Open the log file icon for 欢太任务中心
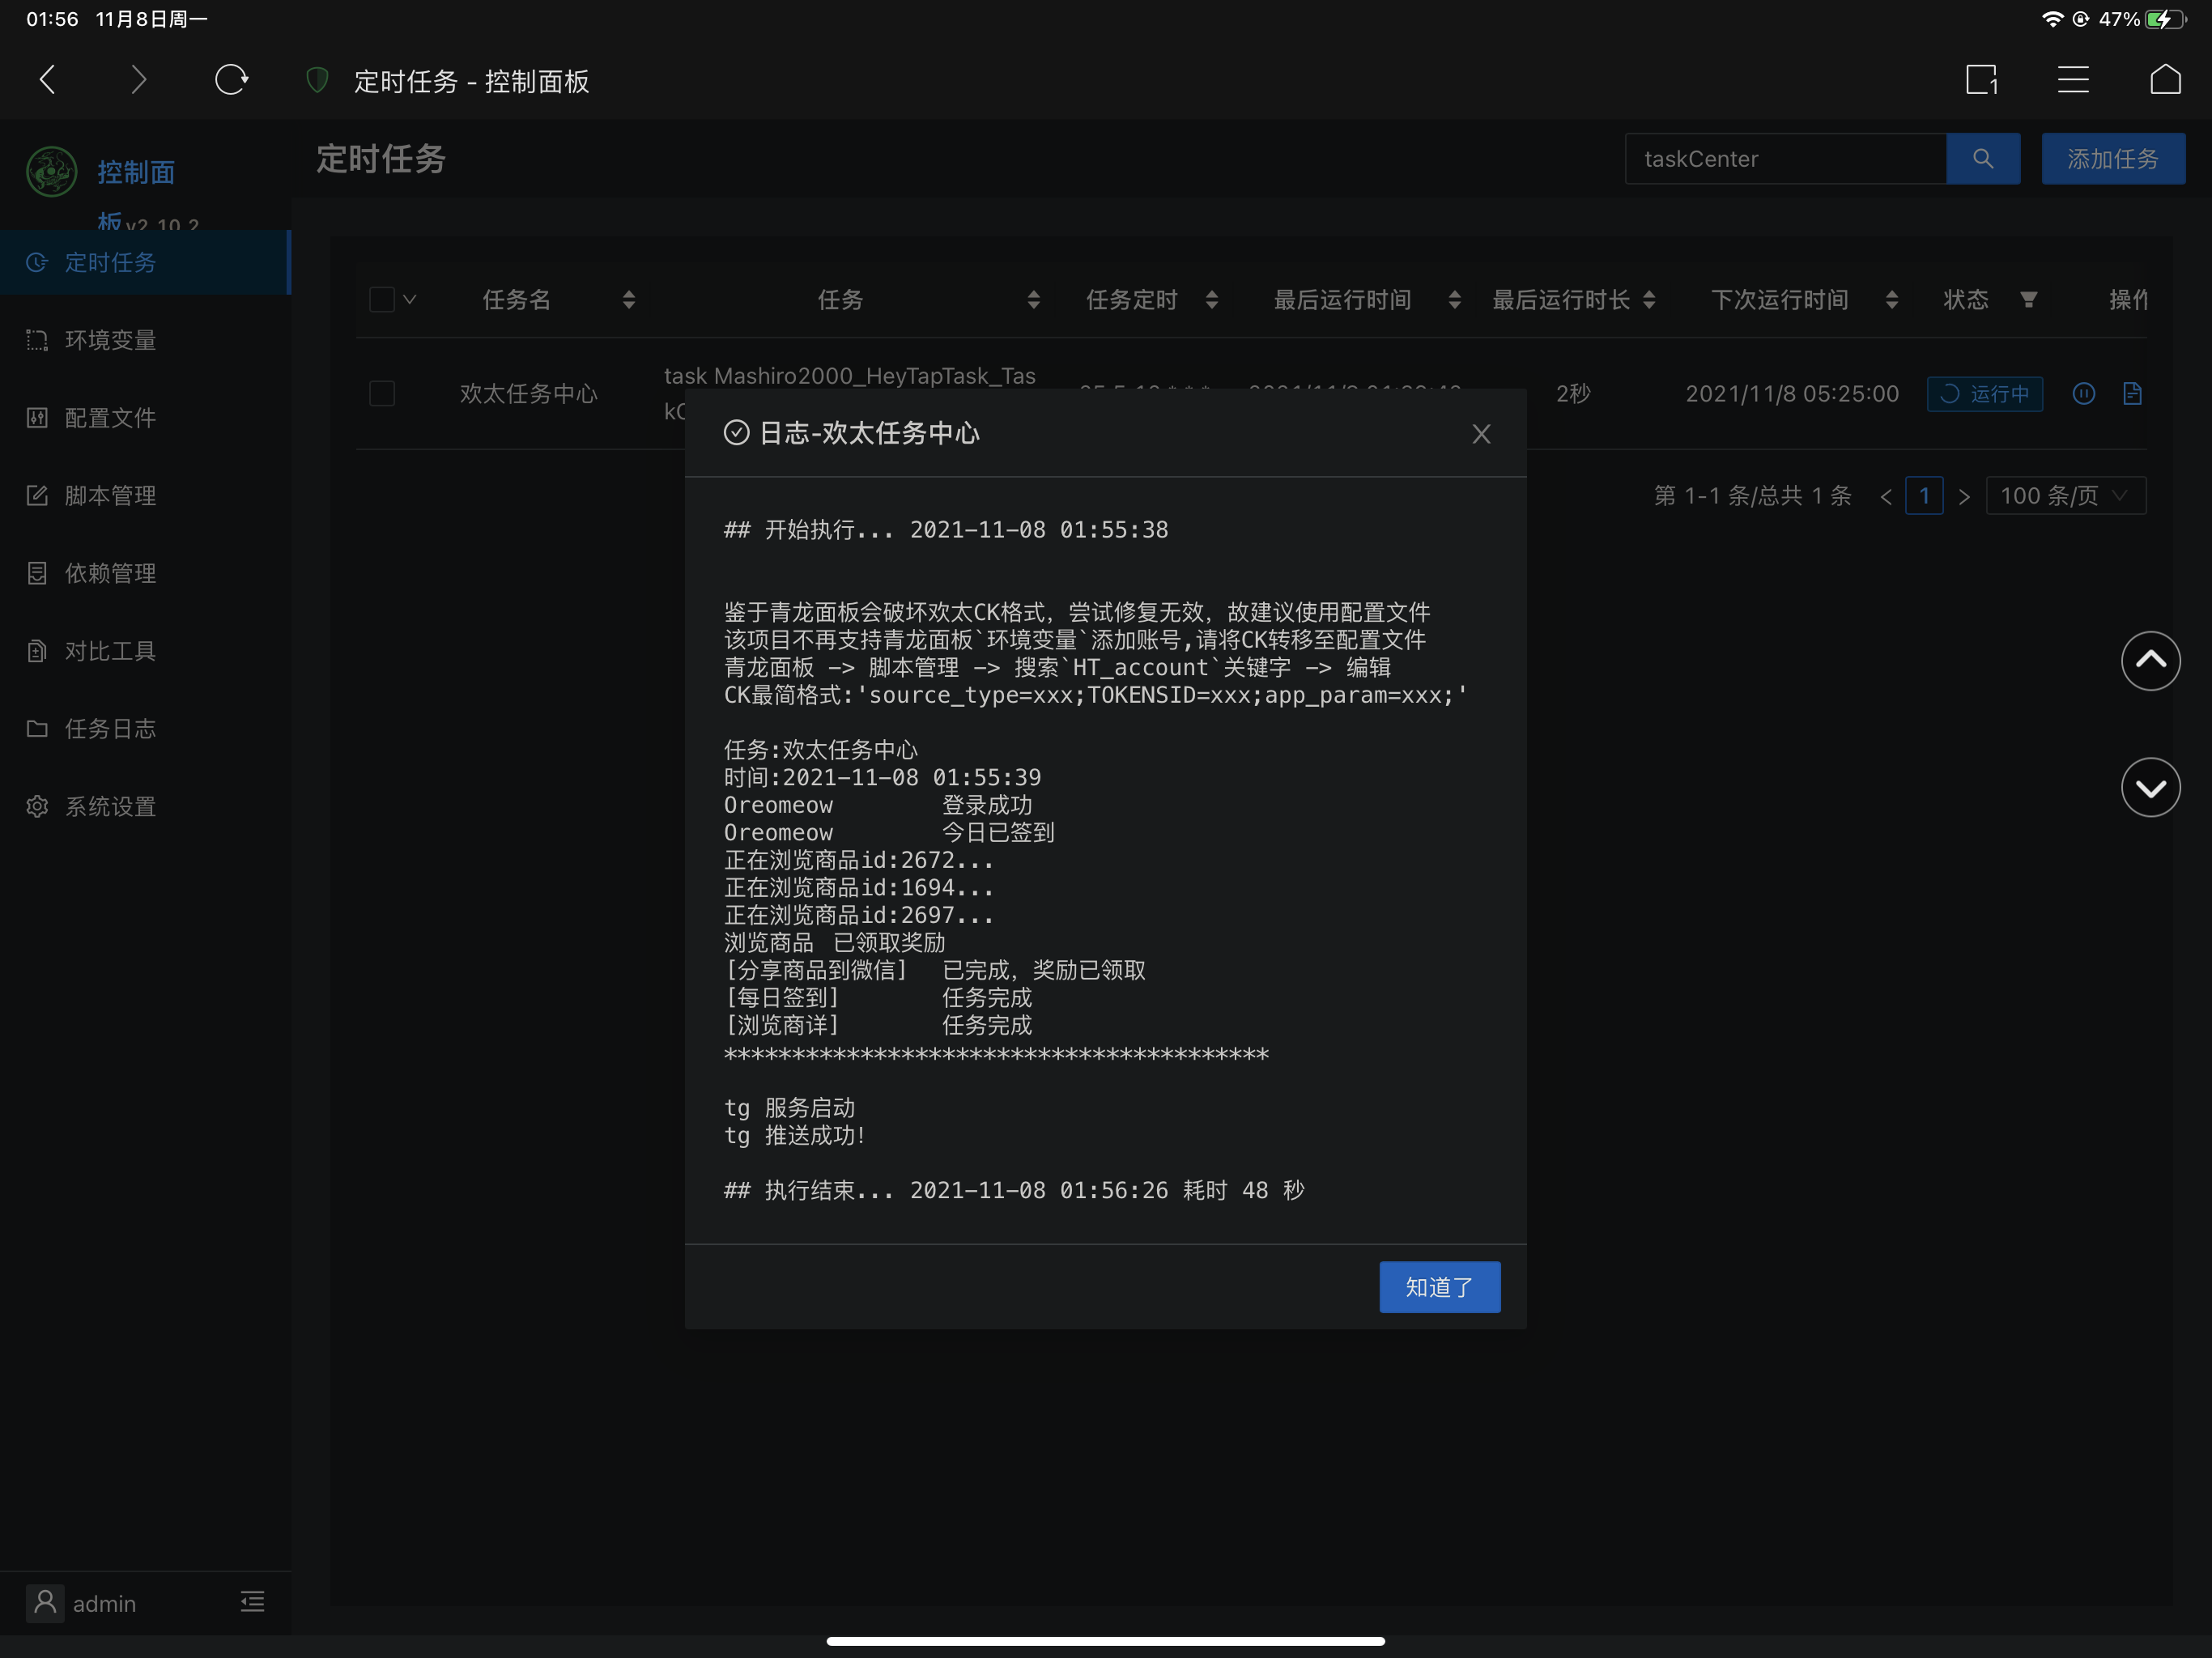This screenshot has height=1658, width=2212. (x=2133, y=394)
